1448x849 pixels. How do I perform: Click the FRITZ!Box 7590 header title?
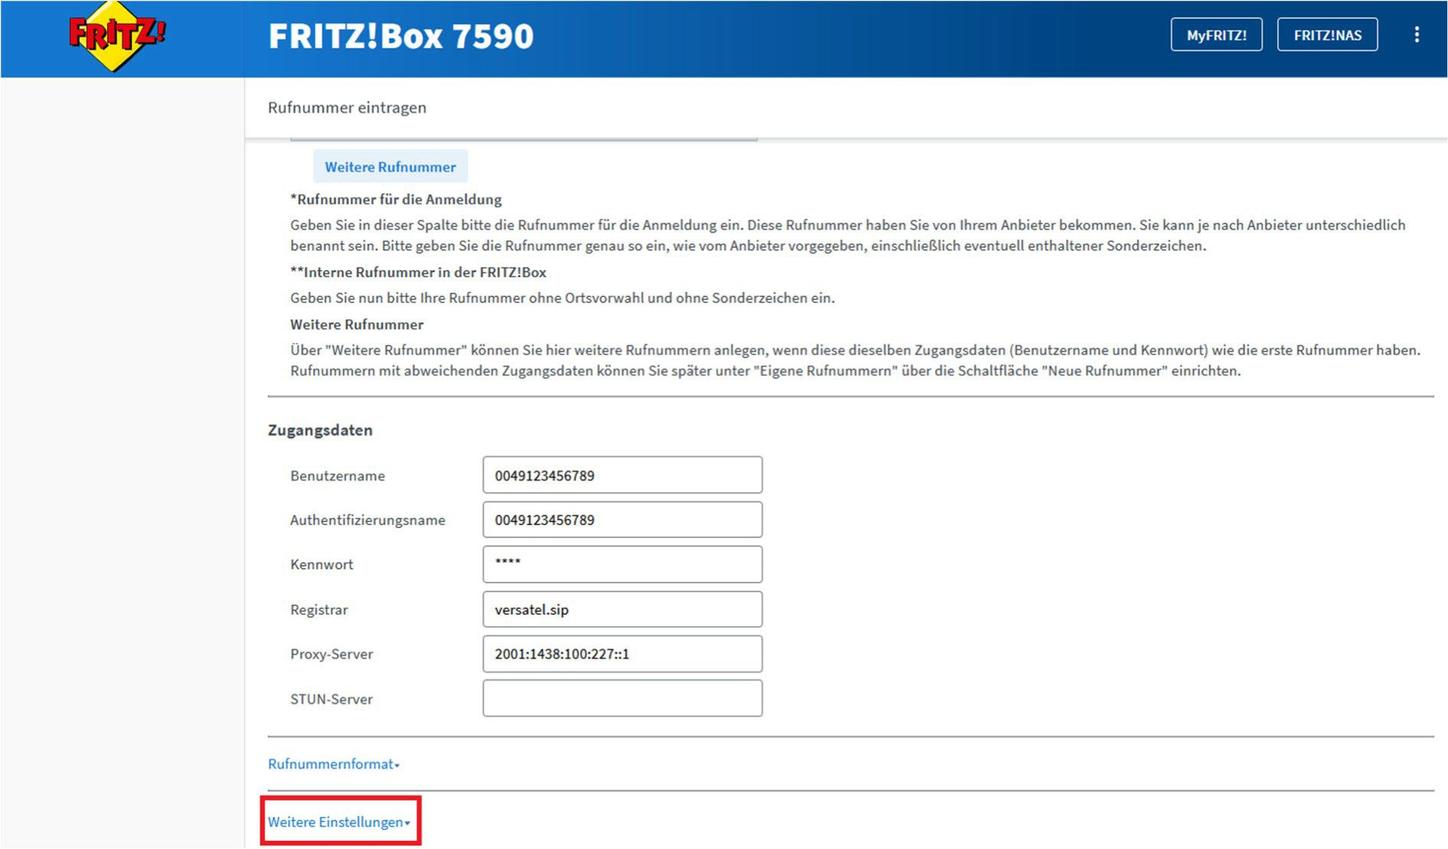click(x=400, y=35)
